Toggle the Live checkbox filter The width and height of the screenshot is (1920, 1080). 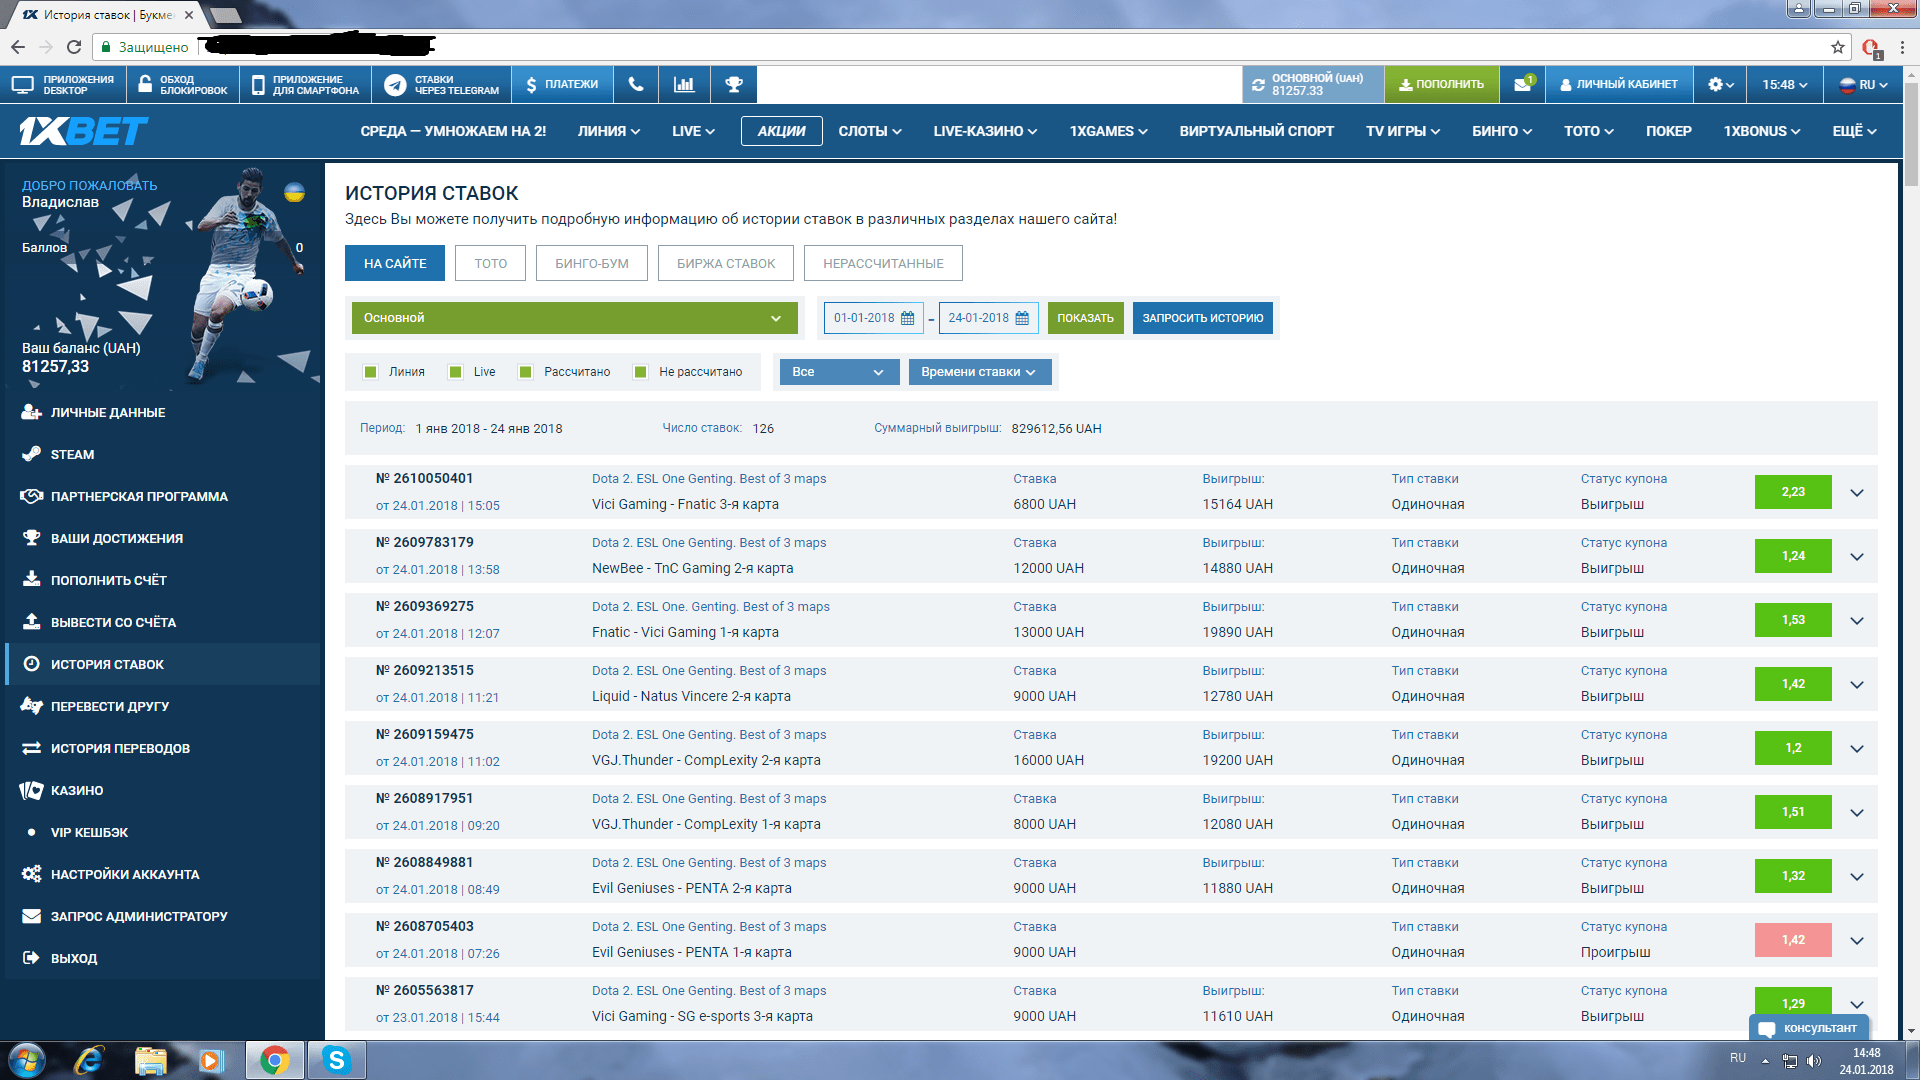[456, 372]
